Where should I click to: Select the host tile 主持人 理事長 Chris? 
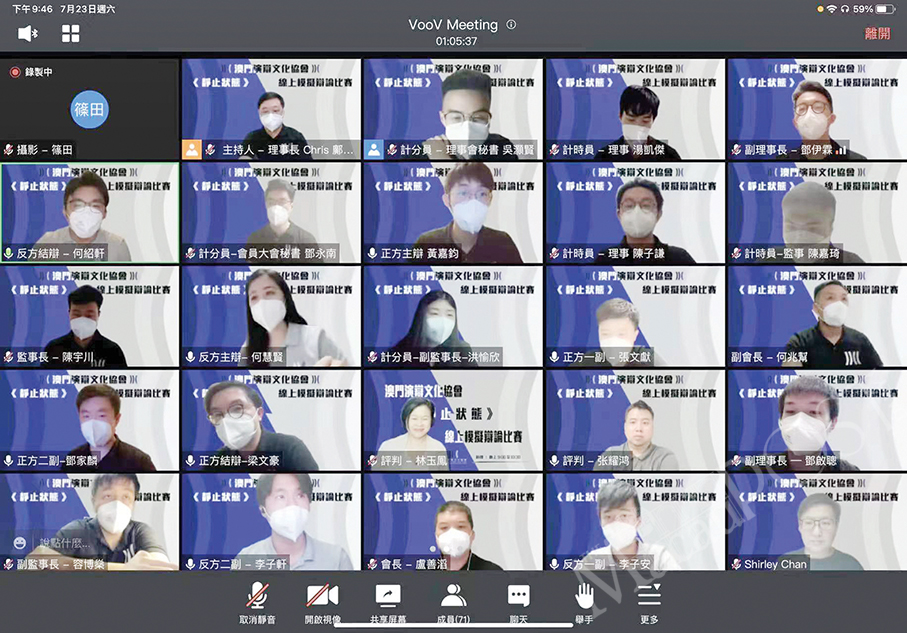tap(270, 108)
